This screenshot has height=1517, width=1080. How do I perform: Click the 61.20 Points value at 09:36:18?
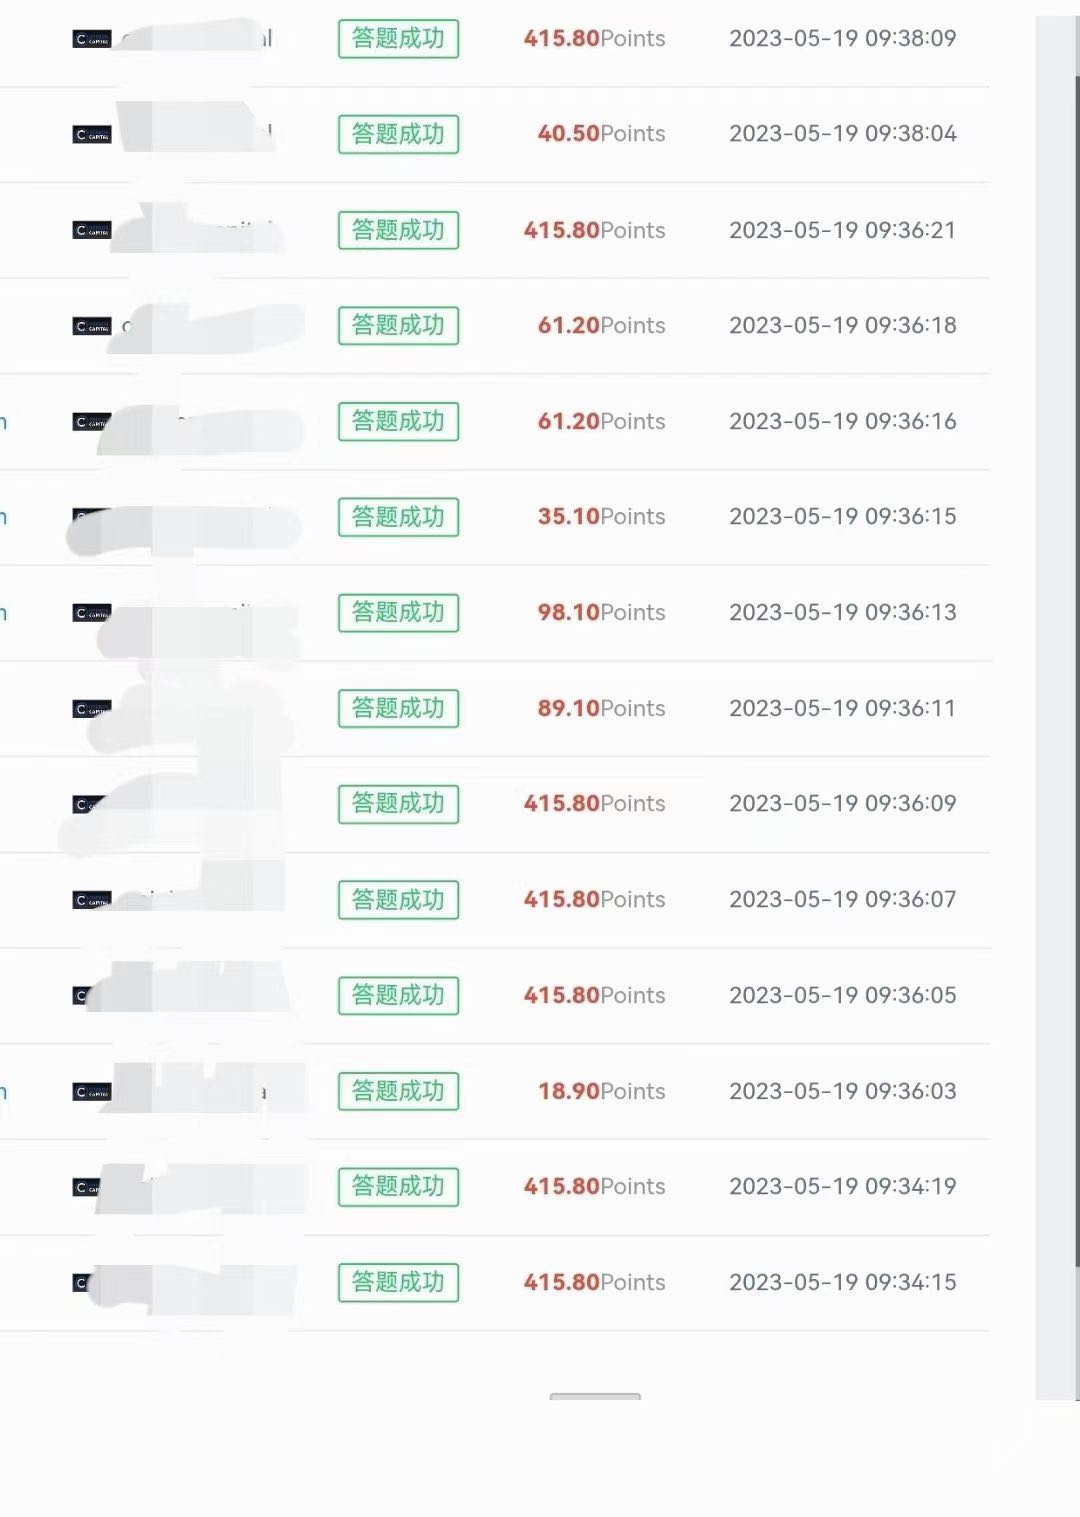pos(601,325)
